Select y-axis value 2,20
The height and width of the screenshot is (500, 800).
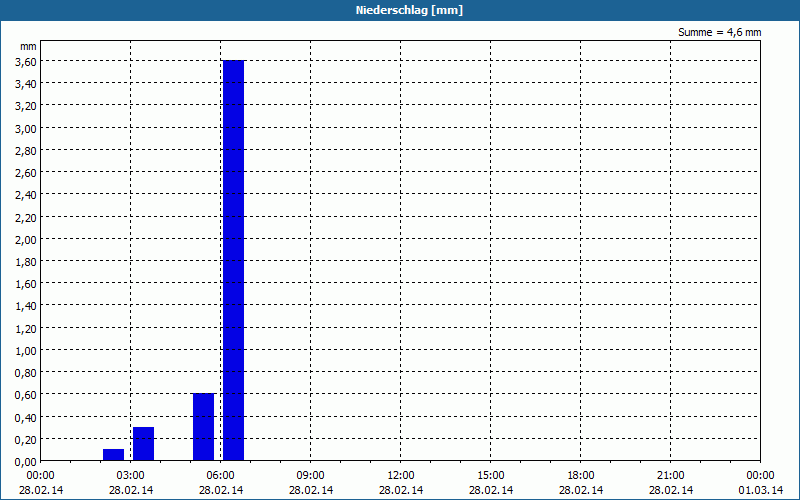pyautogui.click(x=26, y=217)
